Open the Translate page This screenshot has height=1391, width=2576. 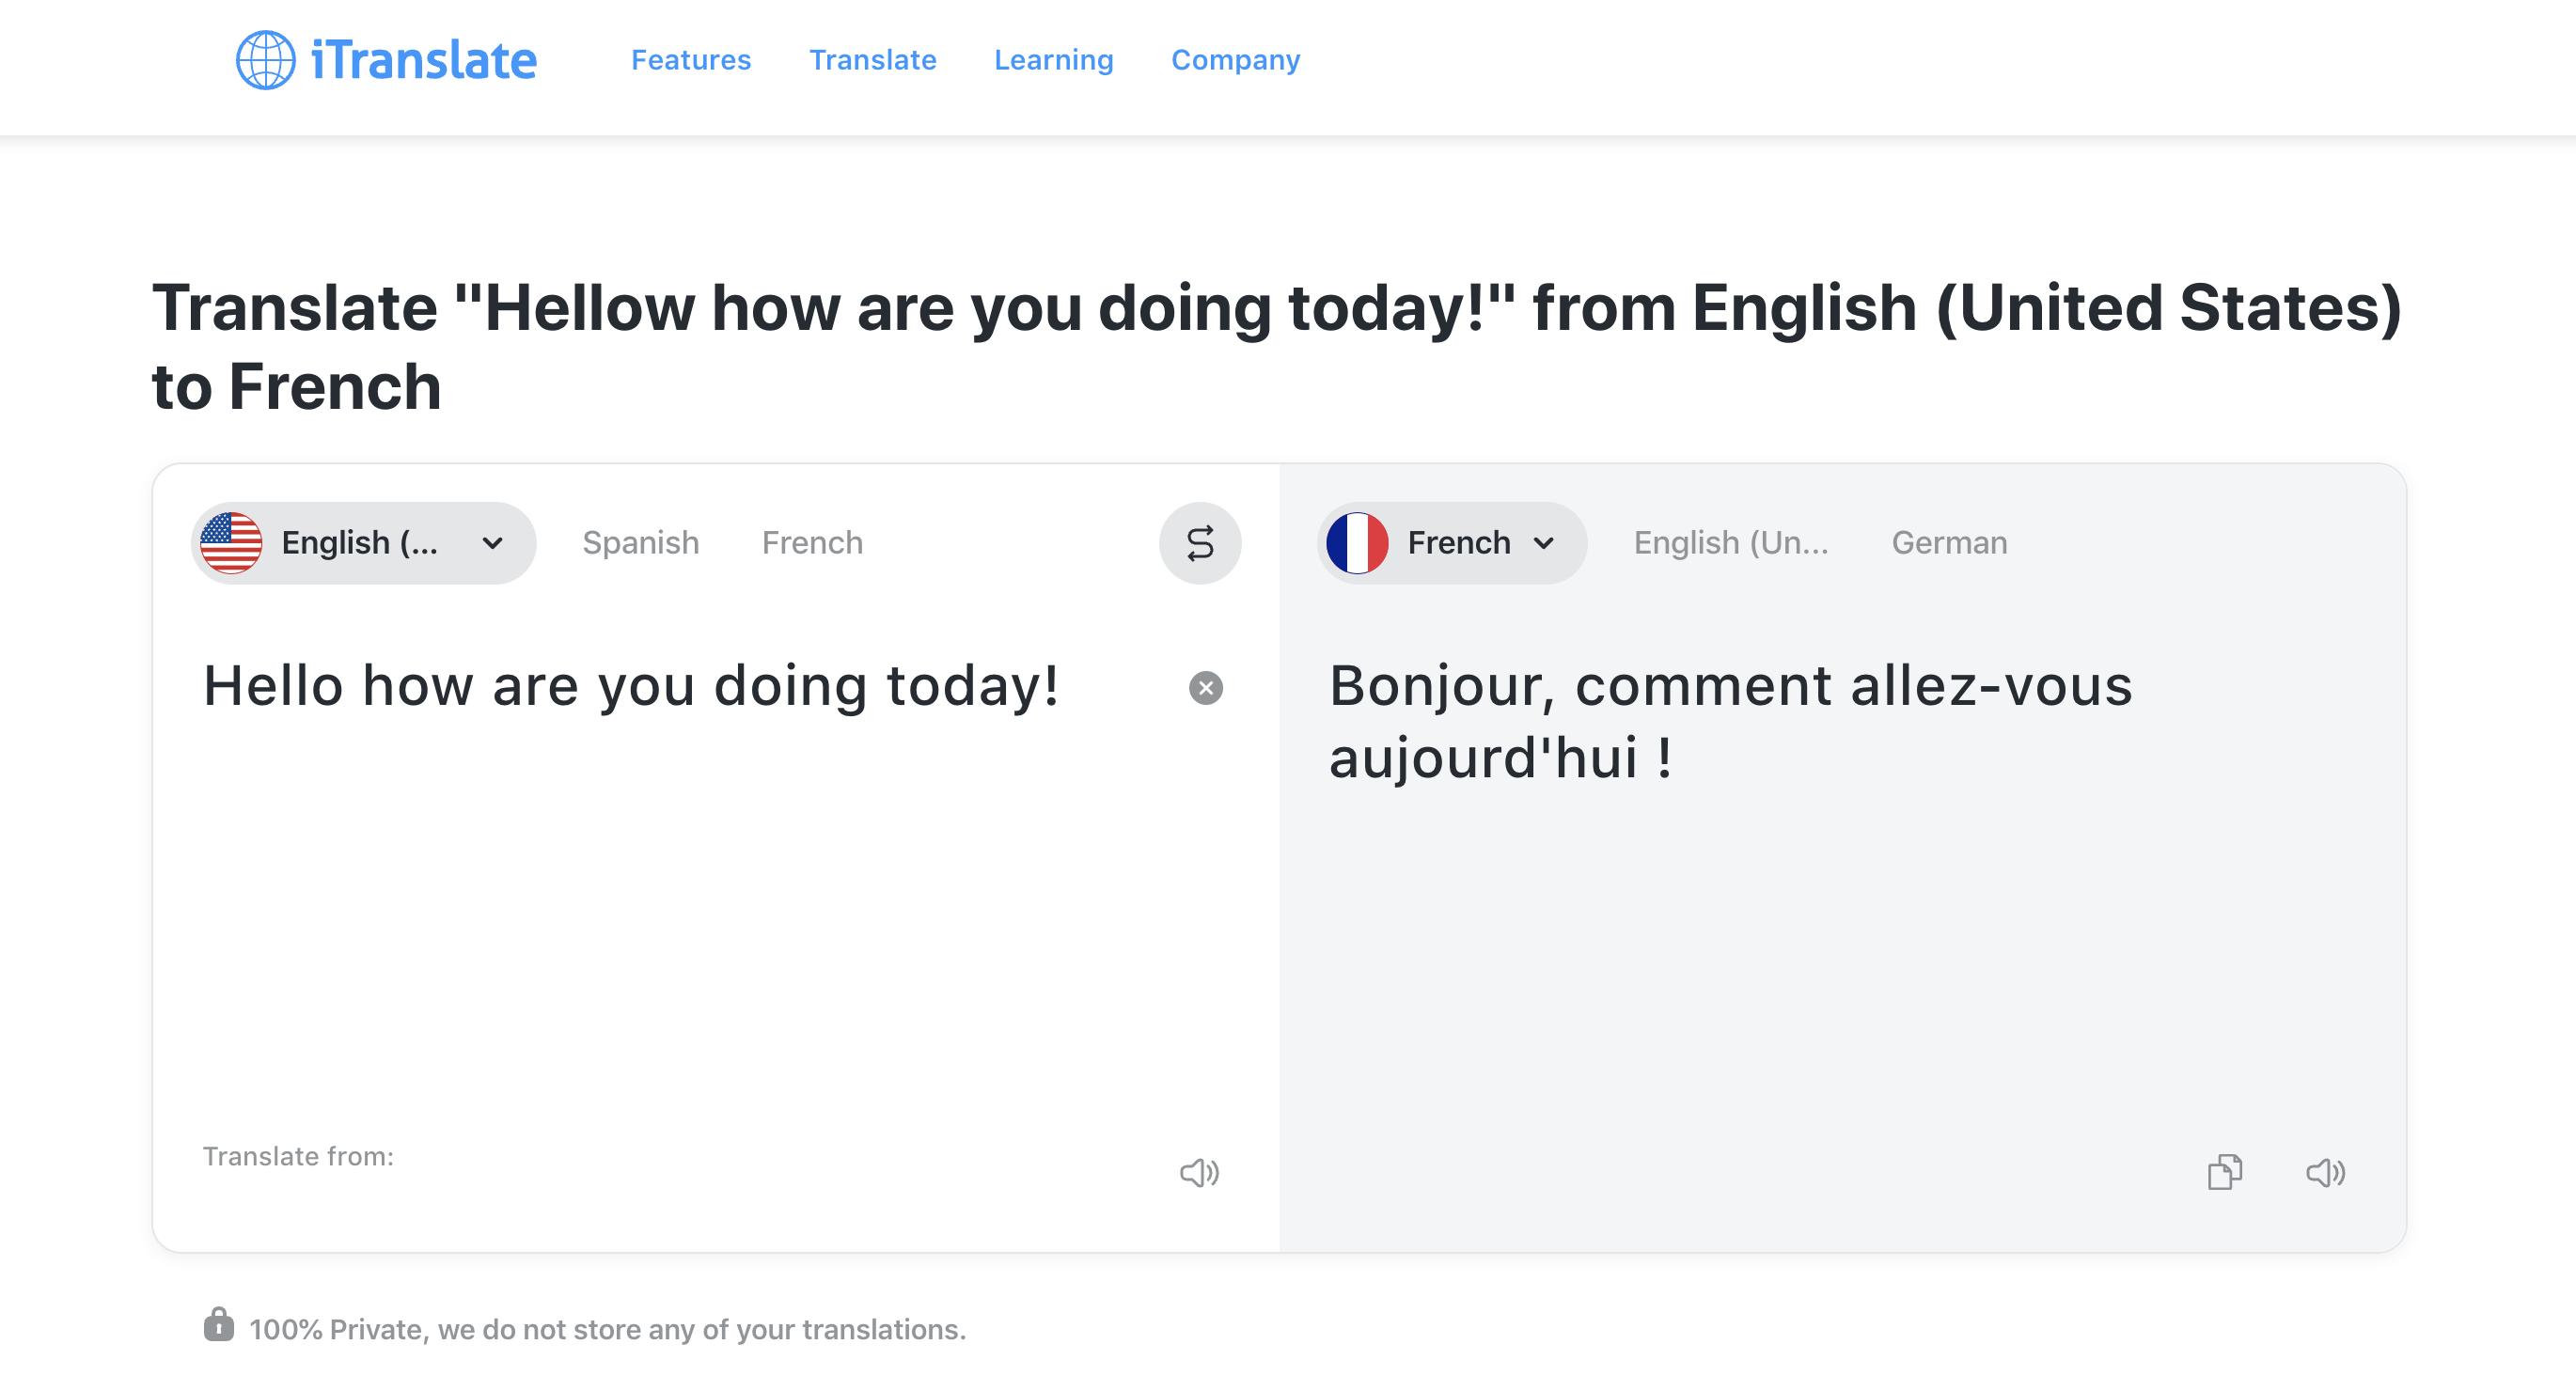[x=872, y=60]
